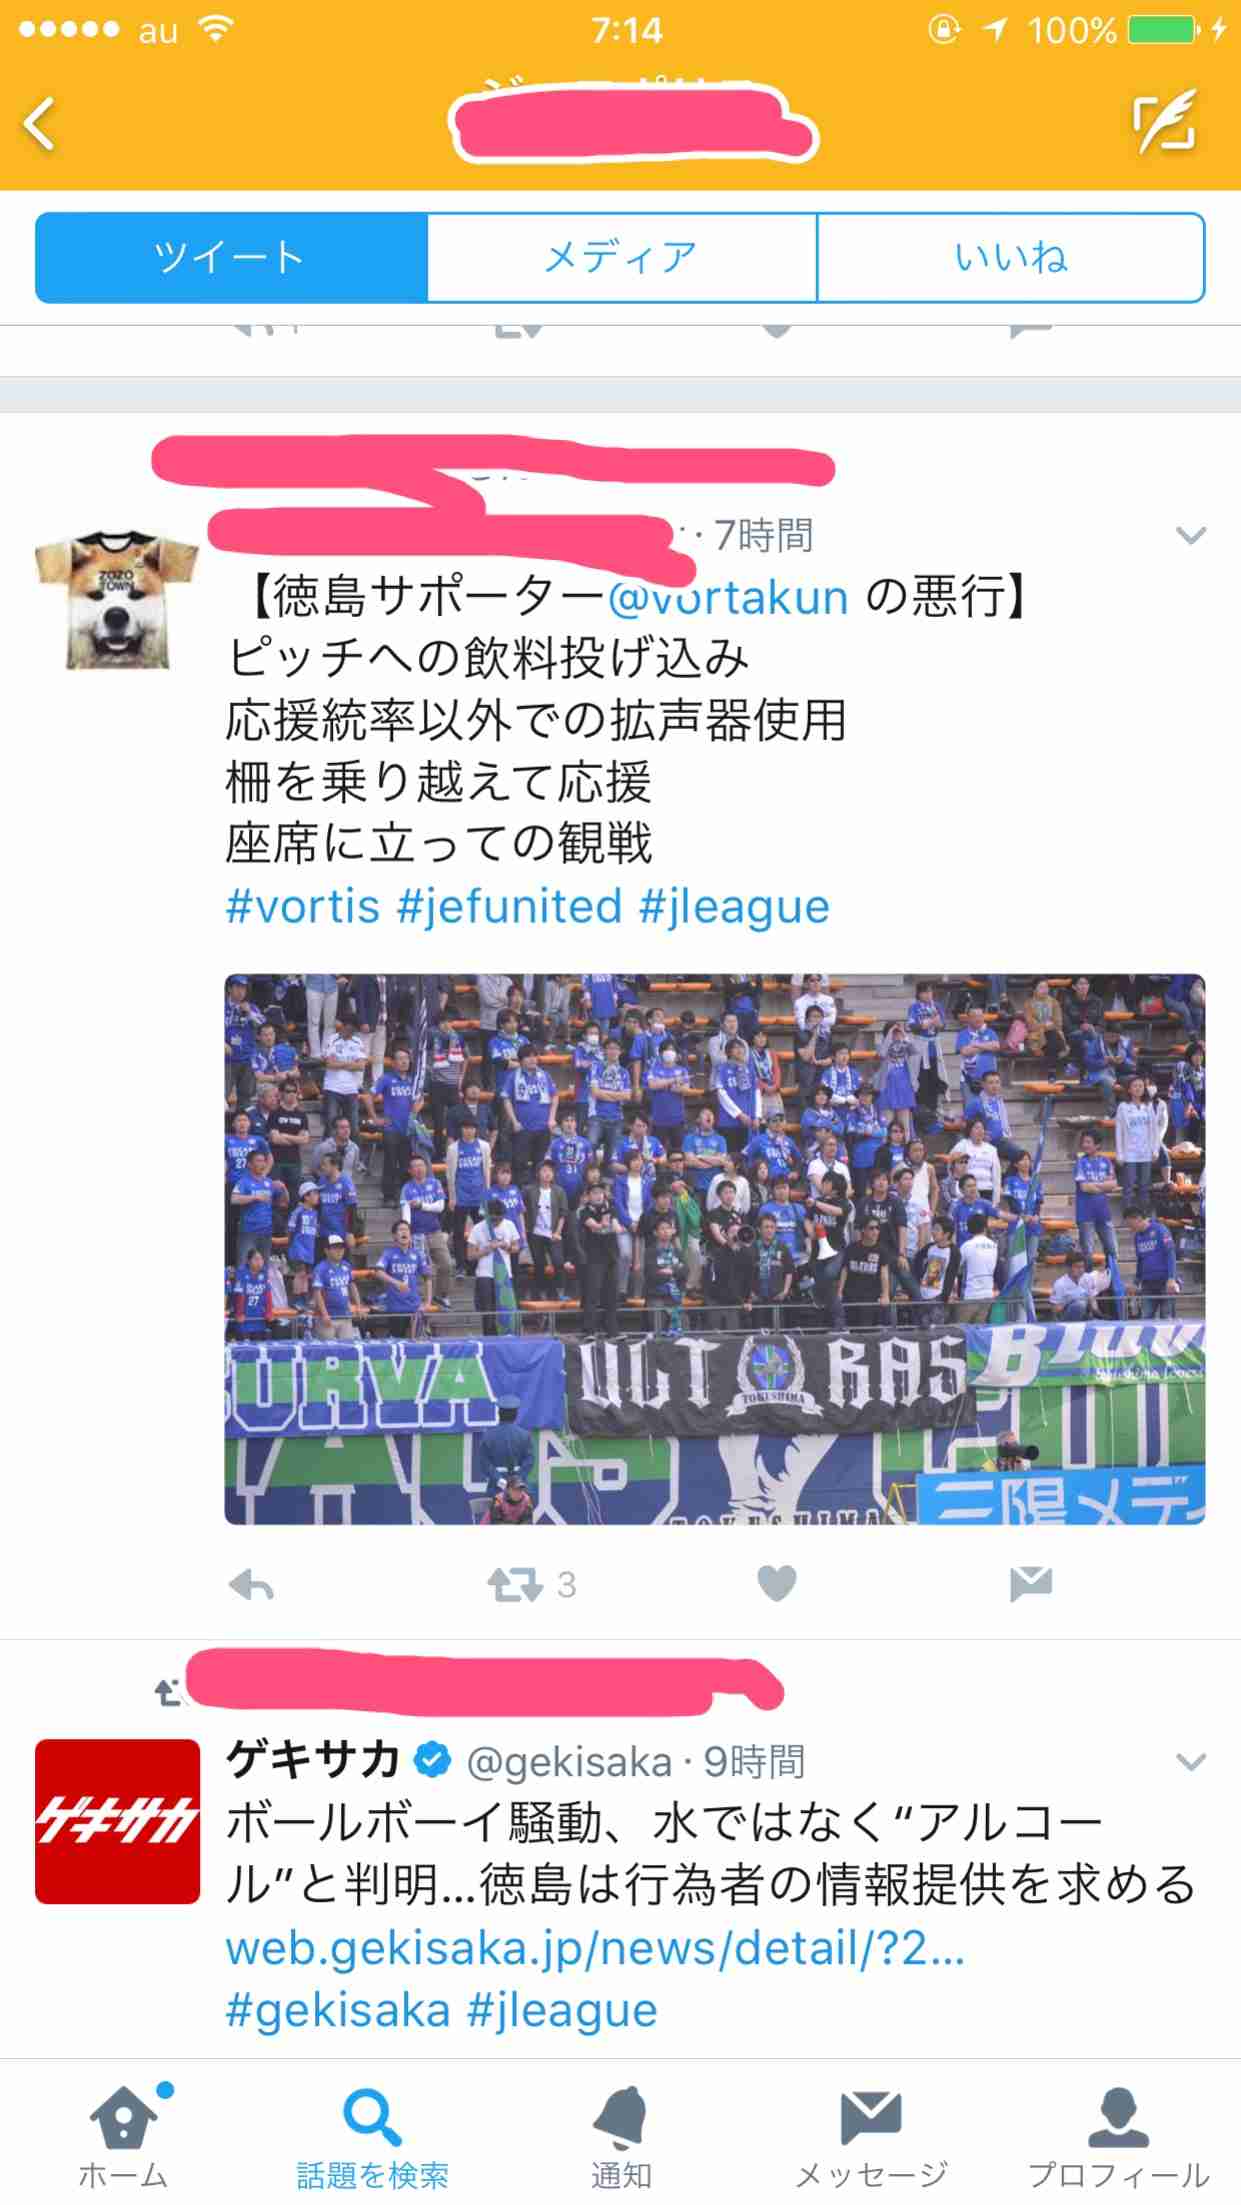
Task: Switch to the メディア tab
Action: click(621, 258)
